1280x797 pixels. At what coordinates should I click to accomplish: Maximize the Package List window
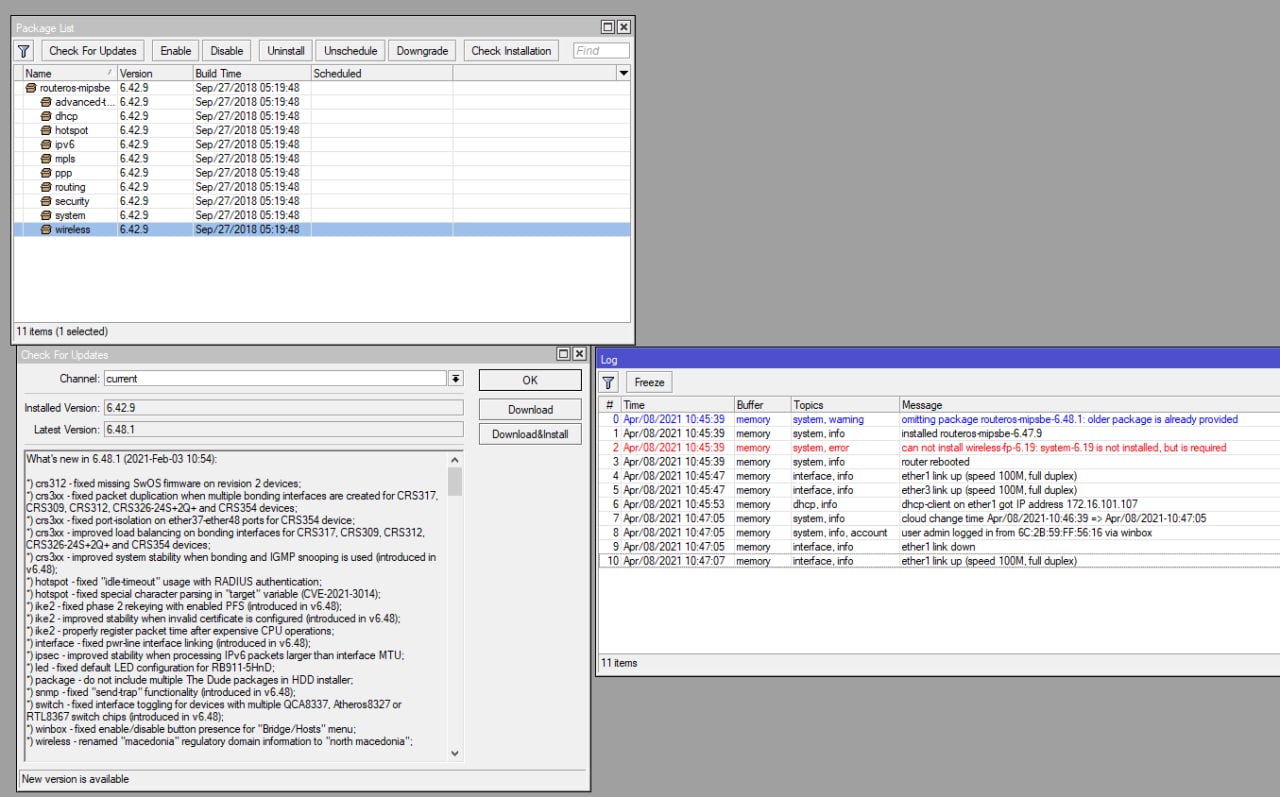[608, 27]
